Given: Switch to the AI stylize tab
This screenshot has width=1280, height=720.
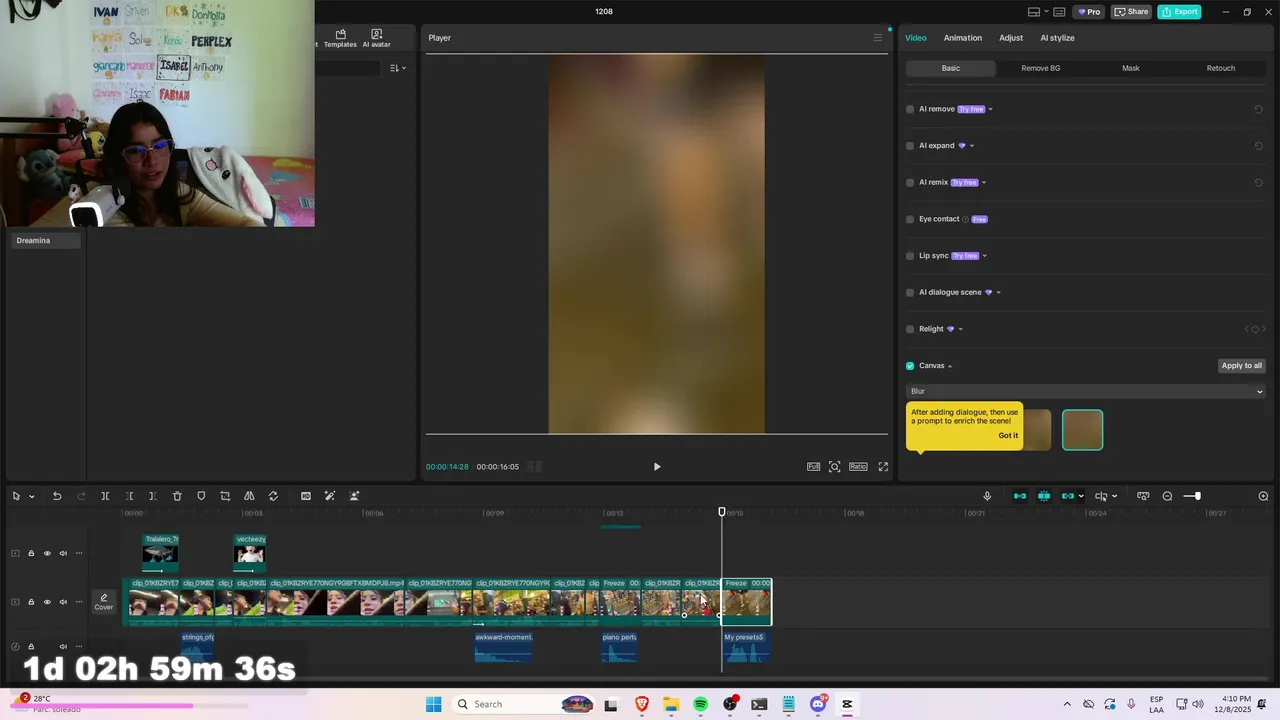Looking at the screenshot, I should (x=1057, y=38).
